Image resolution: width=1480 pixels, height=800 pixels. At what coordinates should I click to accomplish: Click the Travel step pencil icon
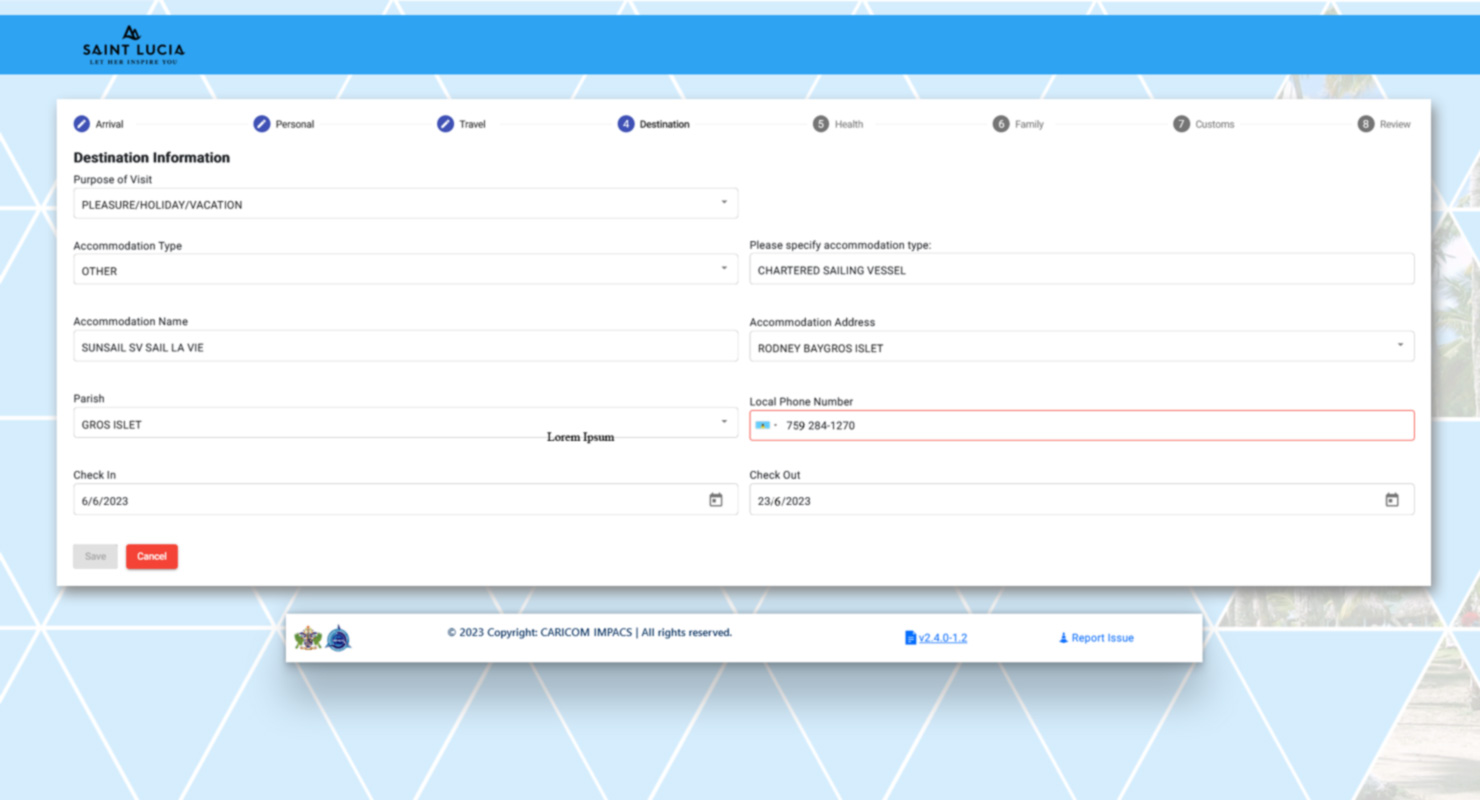click(445, 124)
